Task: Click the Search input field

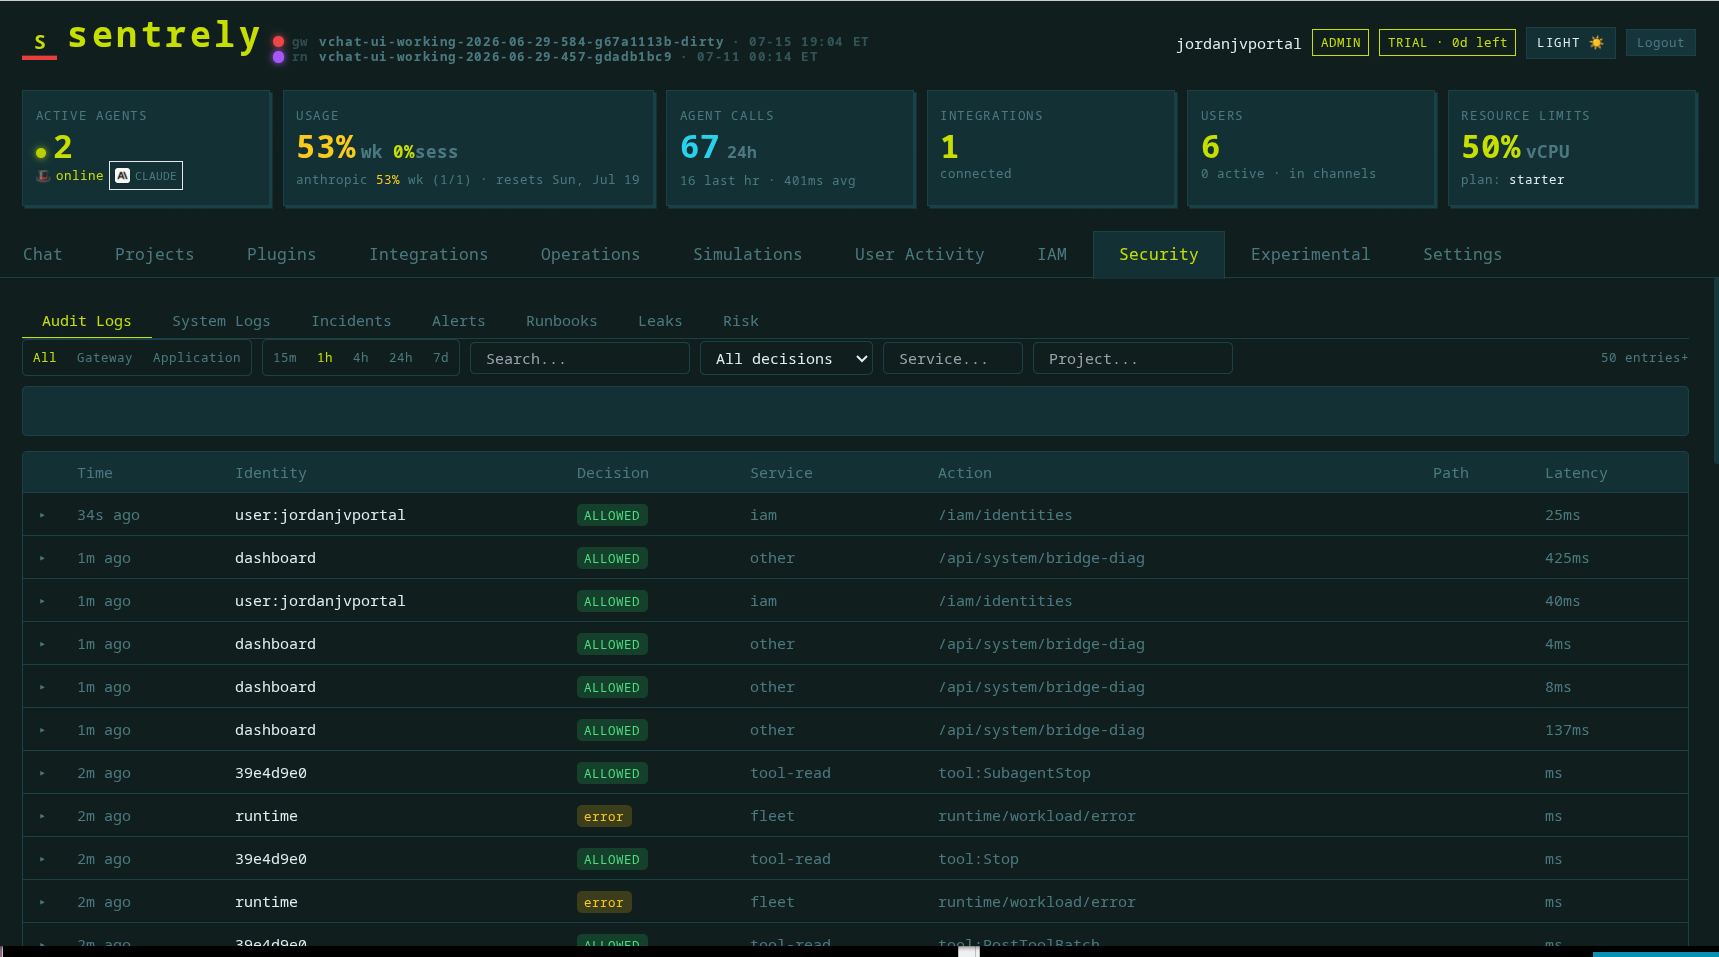Action: (x=580, y=358)
